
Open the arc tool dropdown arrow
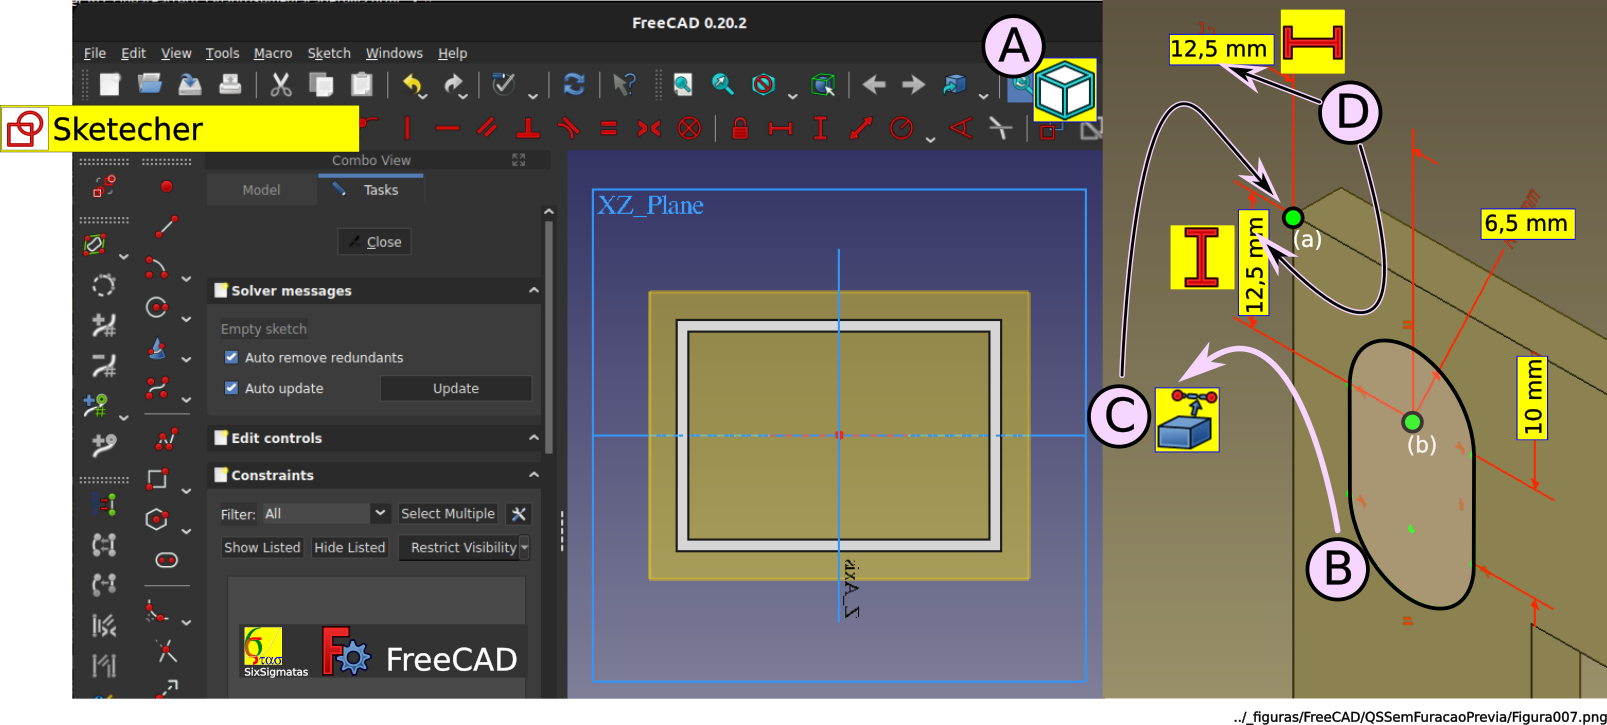(186, 278)
